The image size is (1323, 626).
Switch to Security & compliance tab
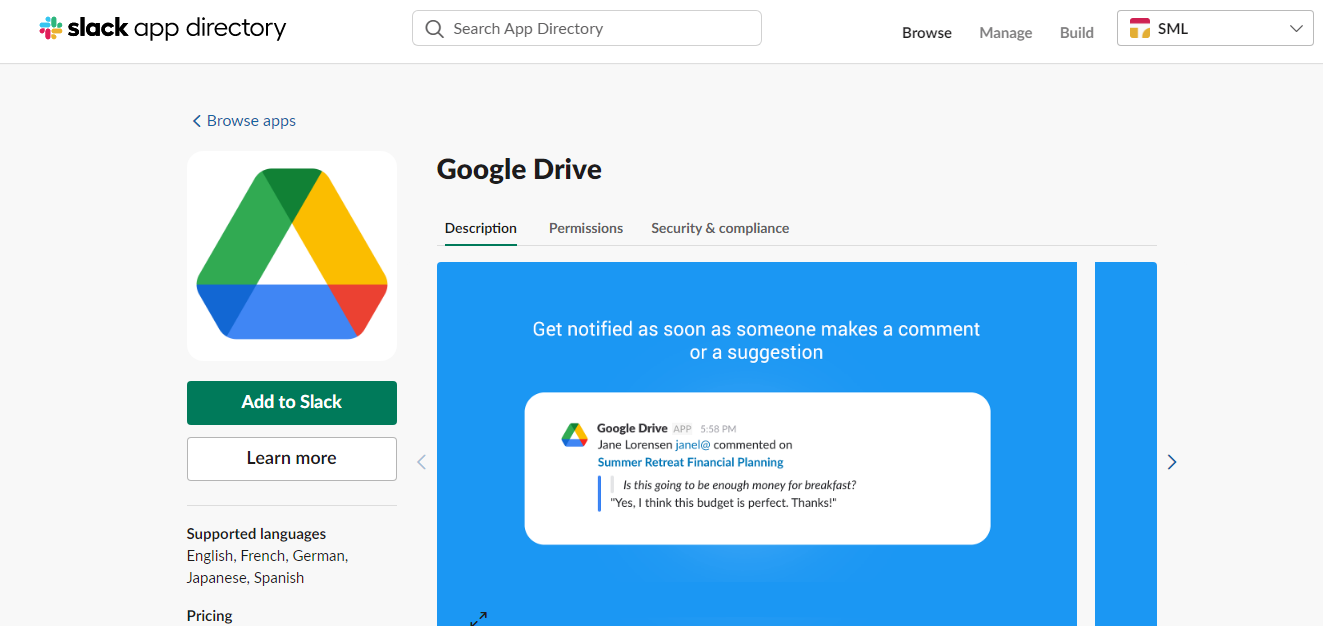point(720,228)
